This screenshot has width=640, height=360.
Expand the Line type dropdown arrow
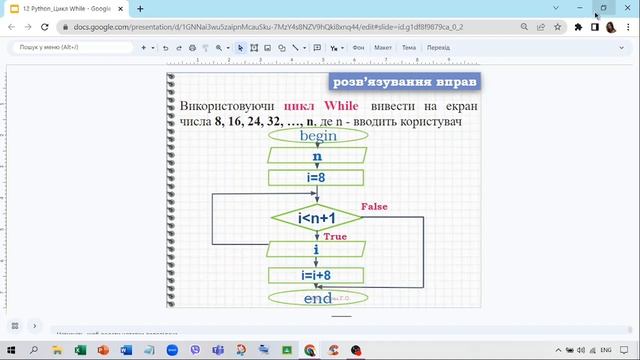304,48
